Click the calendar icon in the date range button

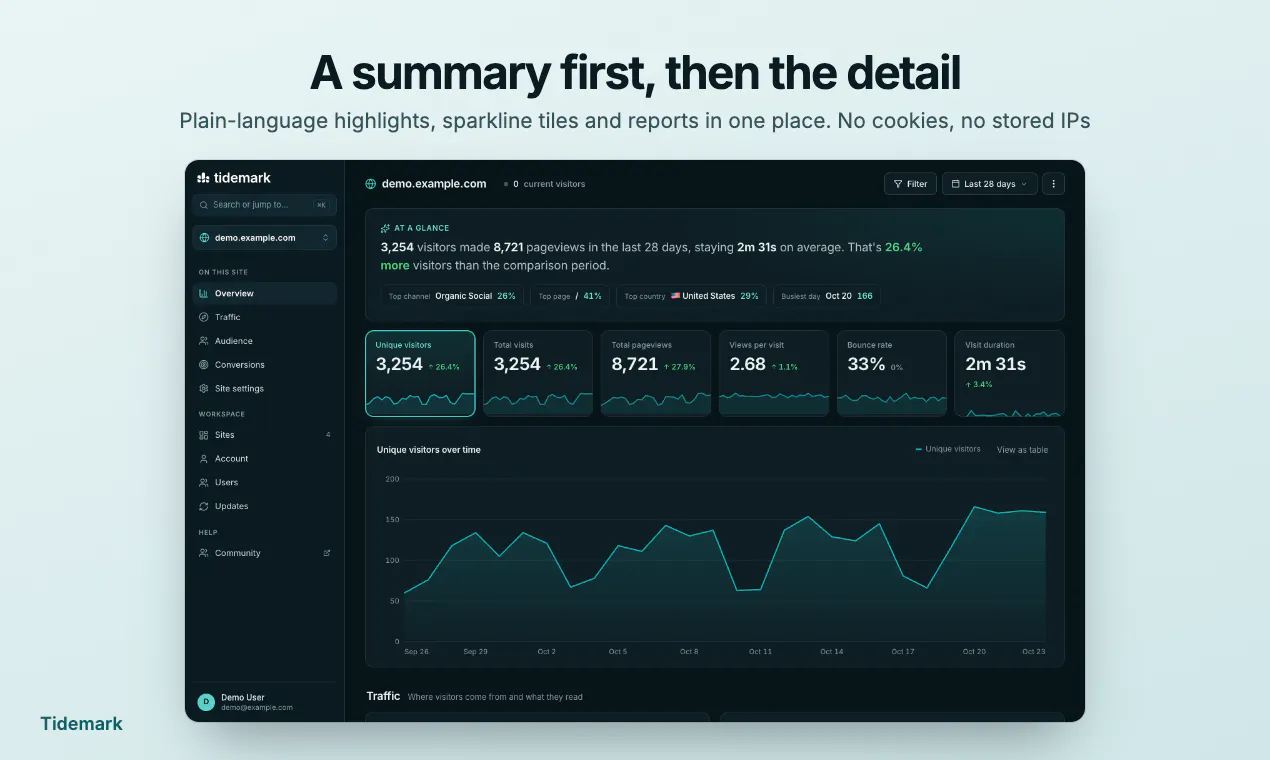[955, 184]
